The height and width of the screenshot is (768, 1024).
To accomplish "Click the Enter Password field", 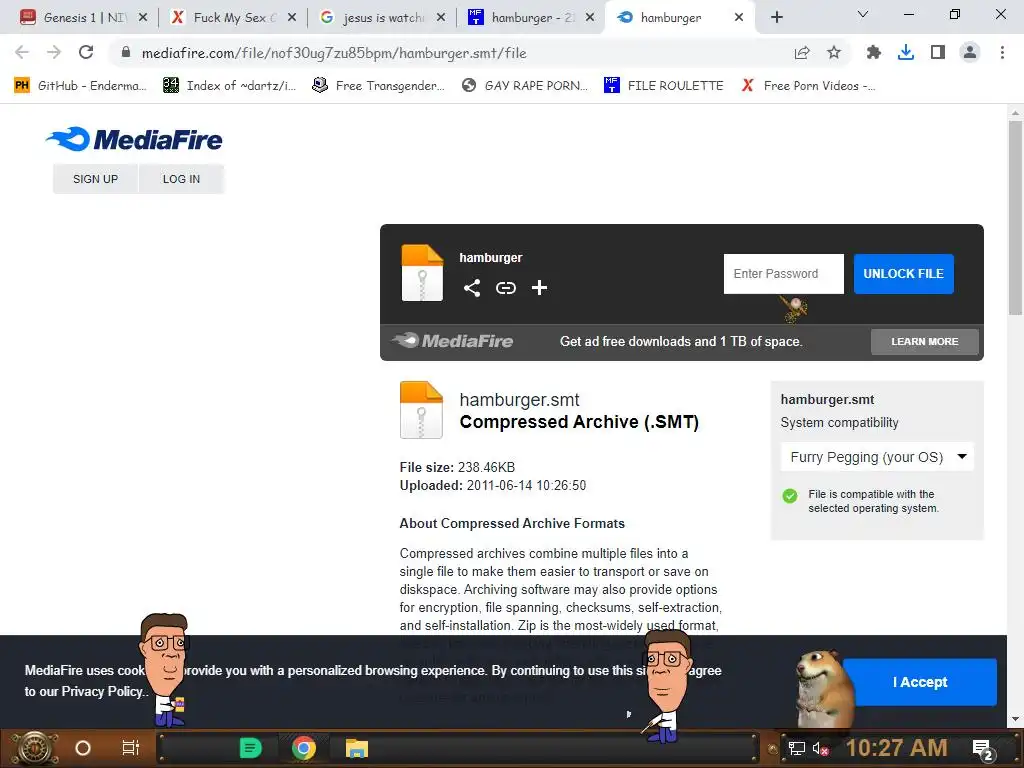I will [x=784, y=274].
